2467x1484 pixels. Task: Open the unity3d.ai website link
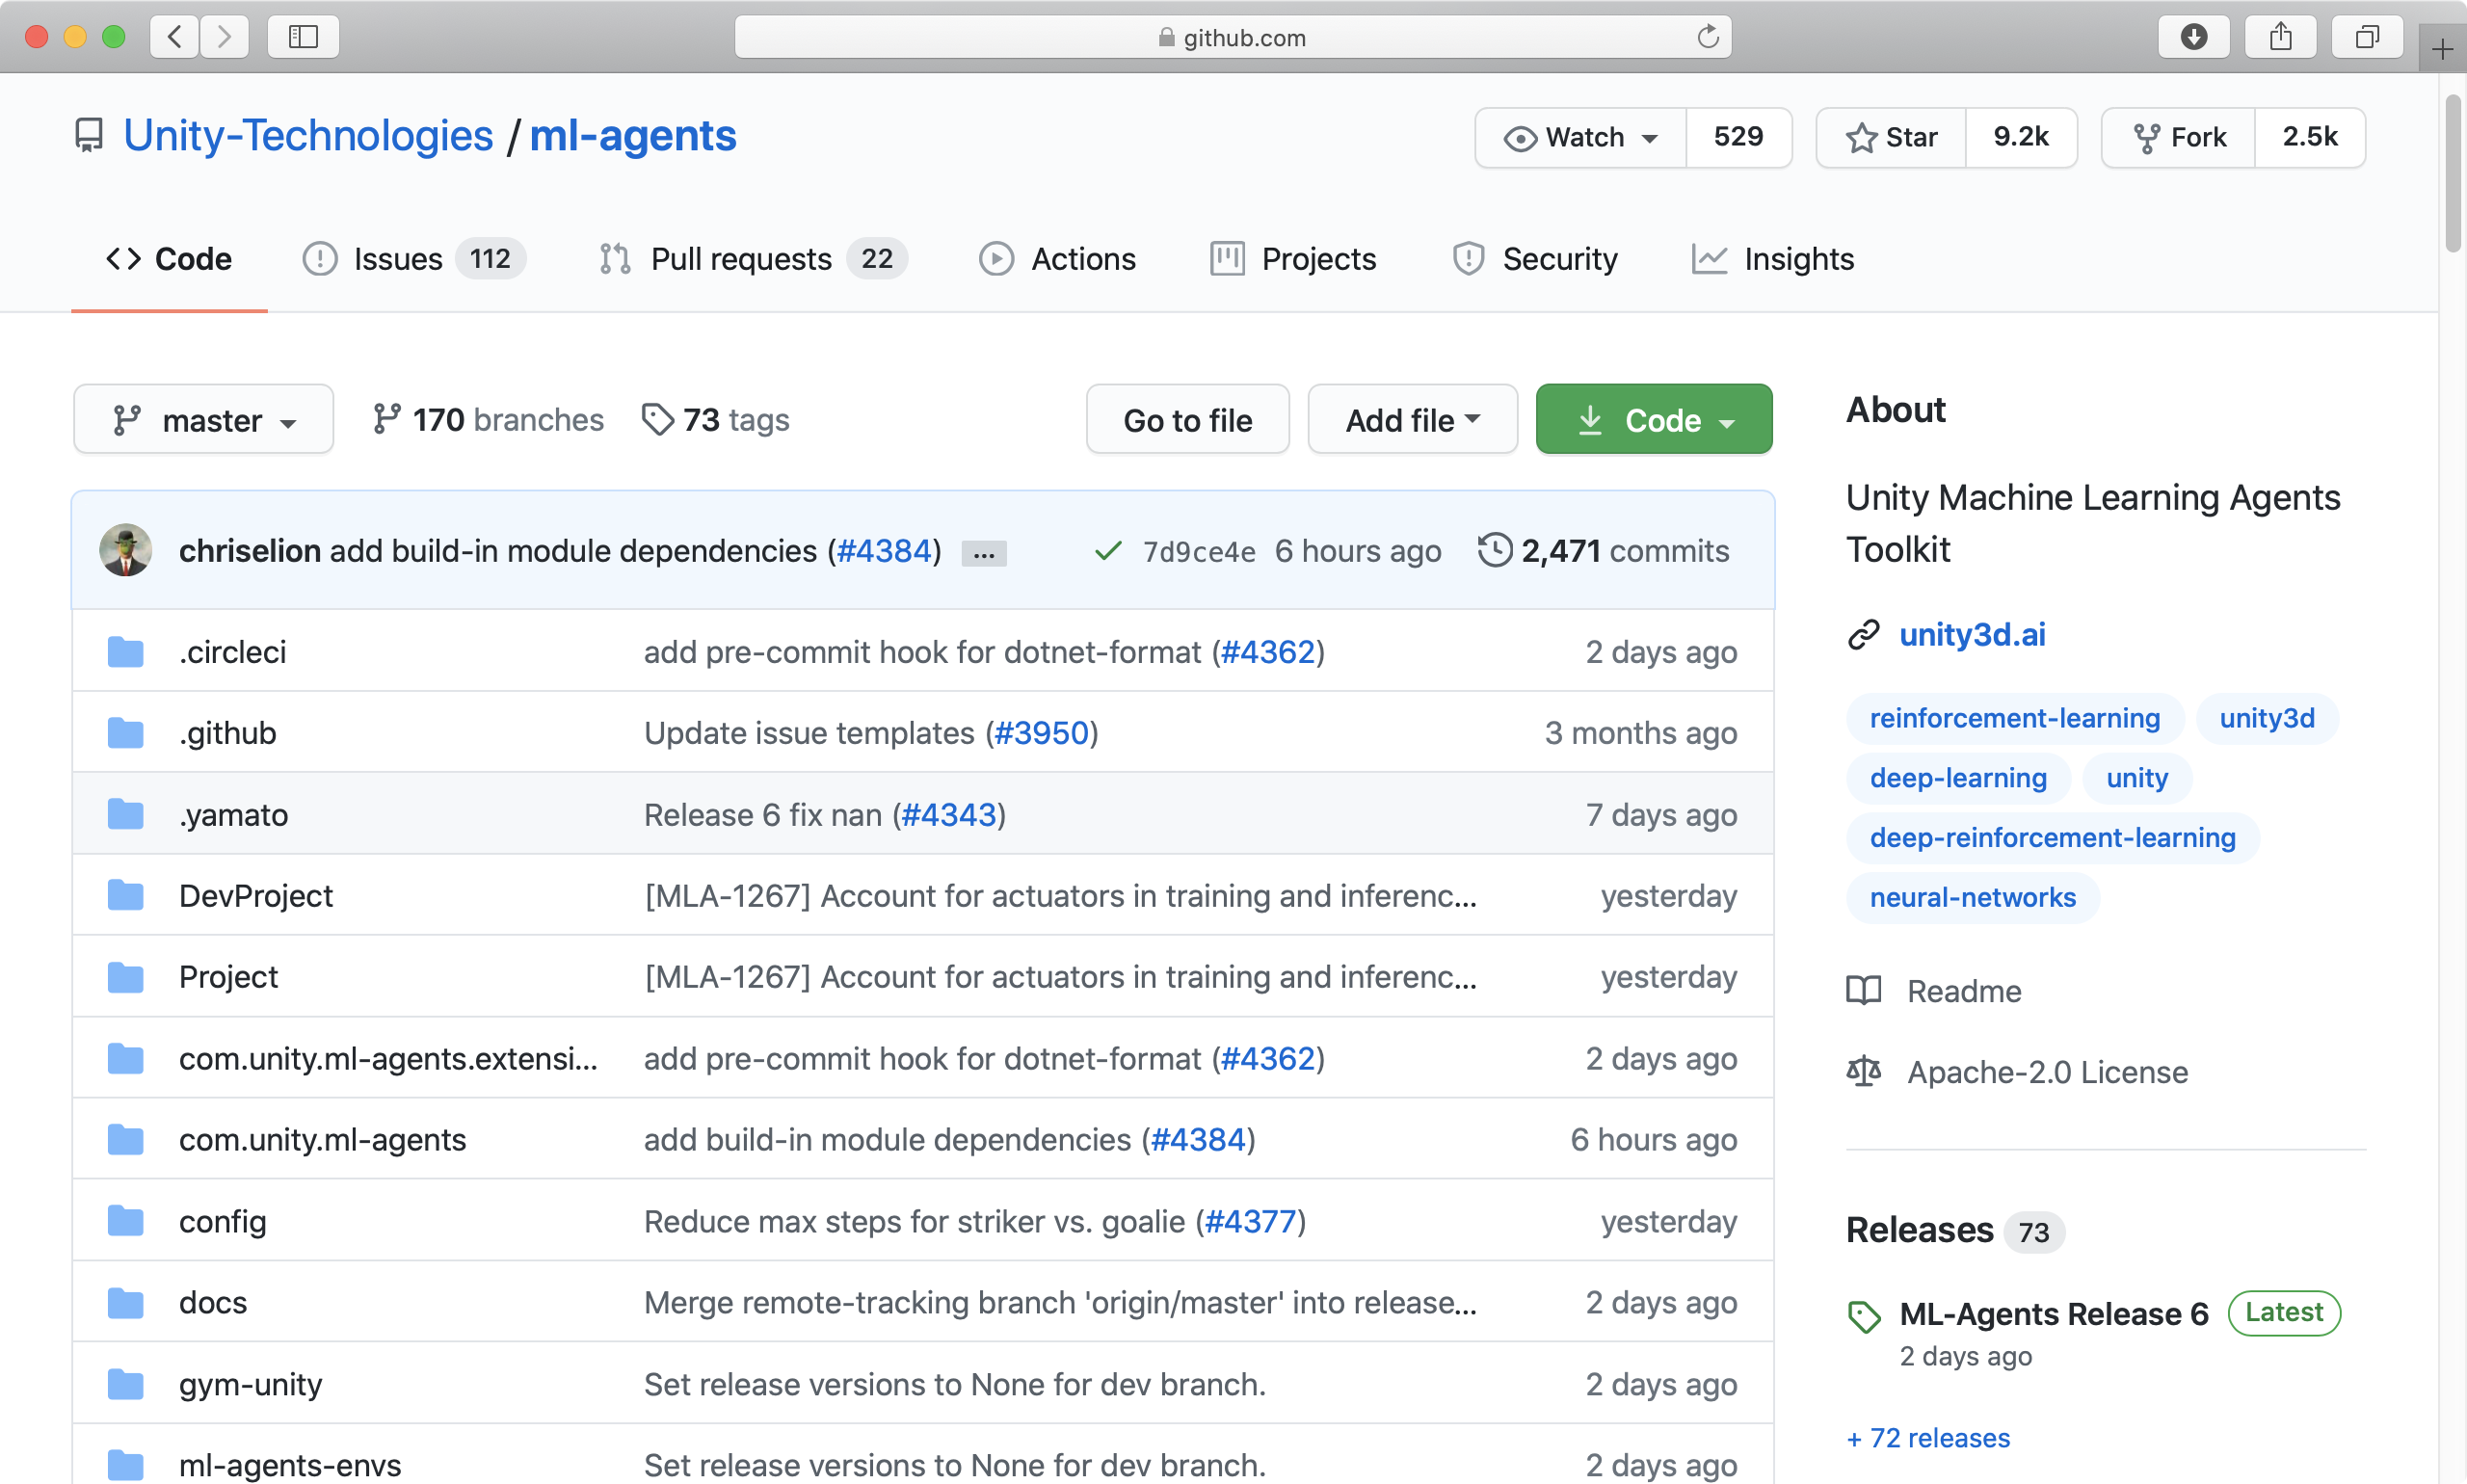click(x=1972, y=635)
